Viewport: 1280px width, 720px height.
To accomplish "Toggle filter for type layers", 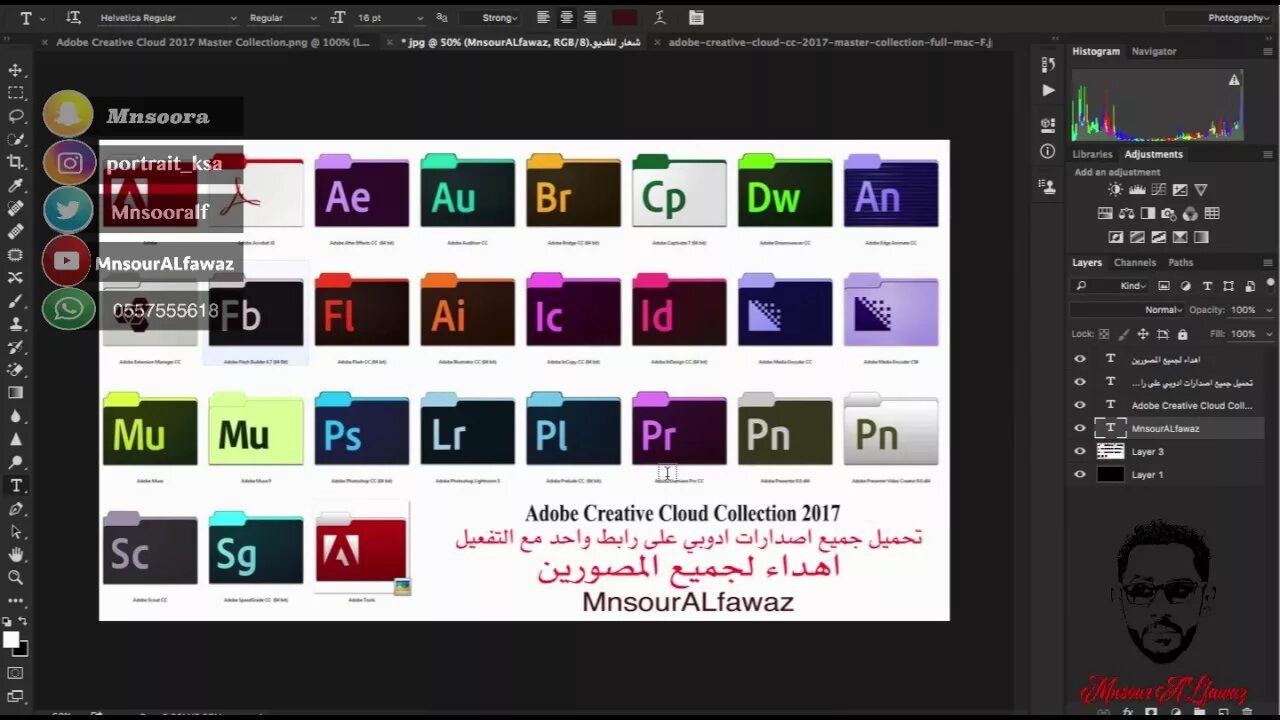I will pyautogui.click(x=1207, y=286).
